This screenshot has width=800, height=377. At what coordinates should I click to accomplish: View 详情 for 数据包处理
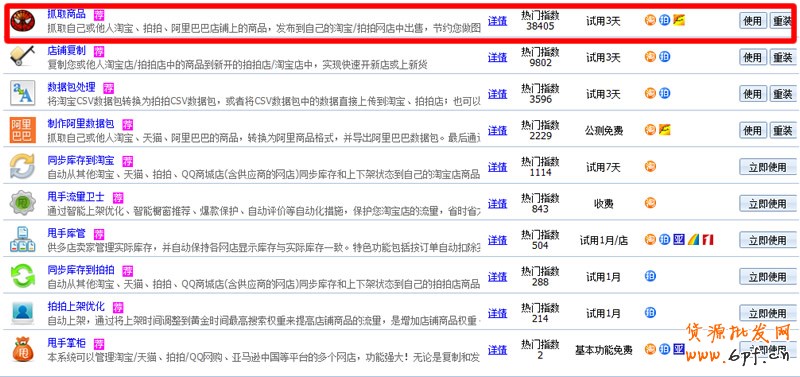coord(497,94)
